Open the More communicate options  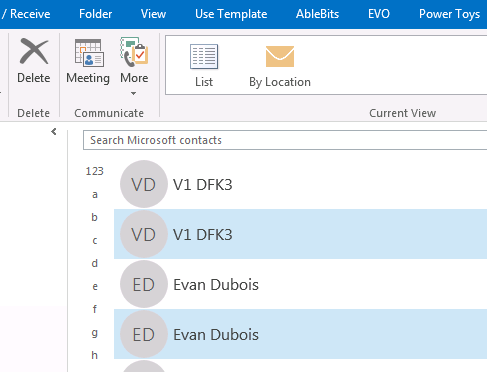[134, 66]
